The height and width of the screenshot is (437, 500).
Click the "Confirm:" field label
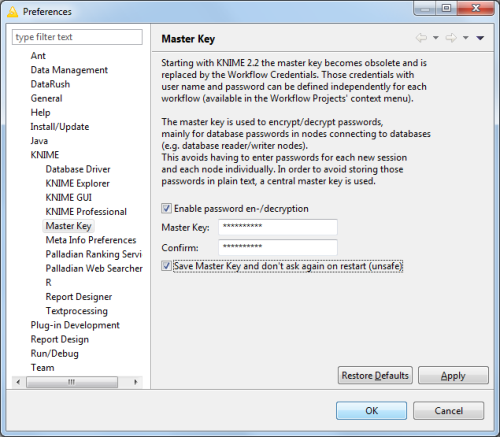click(180, 248)
